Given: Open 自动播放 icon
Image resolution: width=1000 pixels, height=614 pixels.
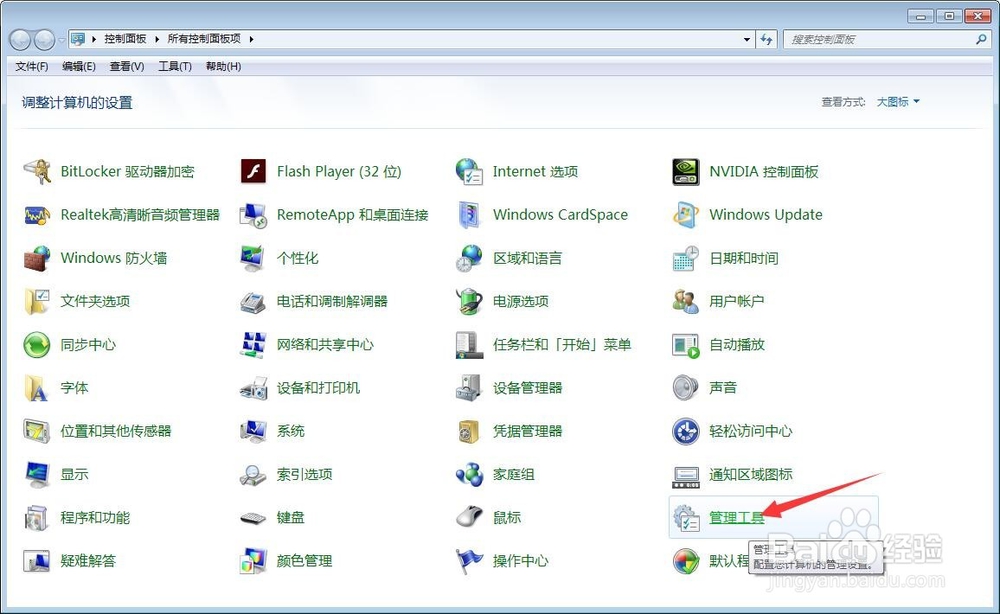Looking at the screenshot, I should 686,345.
